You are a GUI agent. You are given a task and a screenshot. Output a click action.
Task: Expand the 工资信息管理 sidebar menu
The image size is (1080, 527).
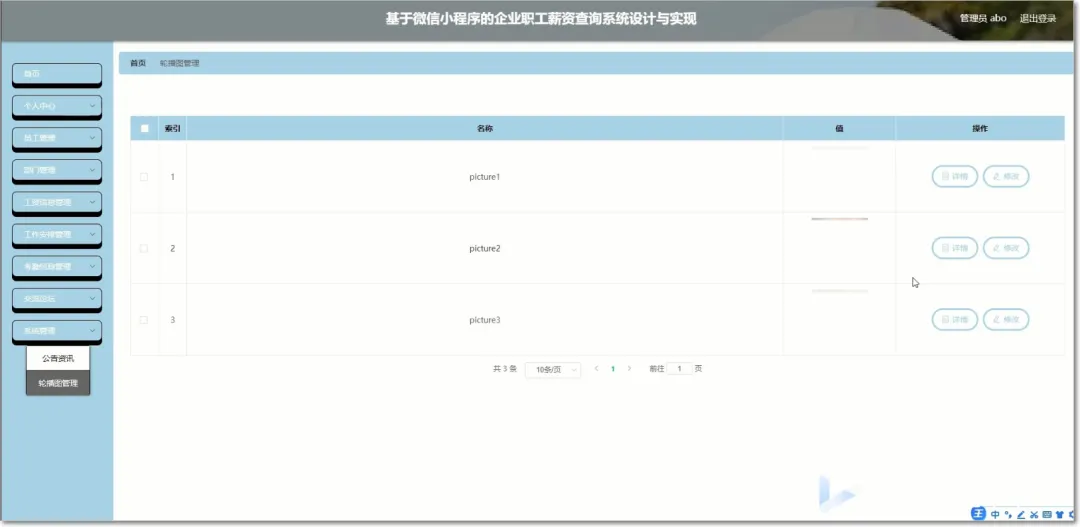point(57,203)
